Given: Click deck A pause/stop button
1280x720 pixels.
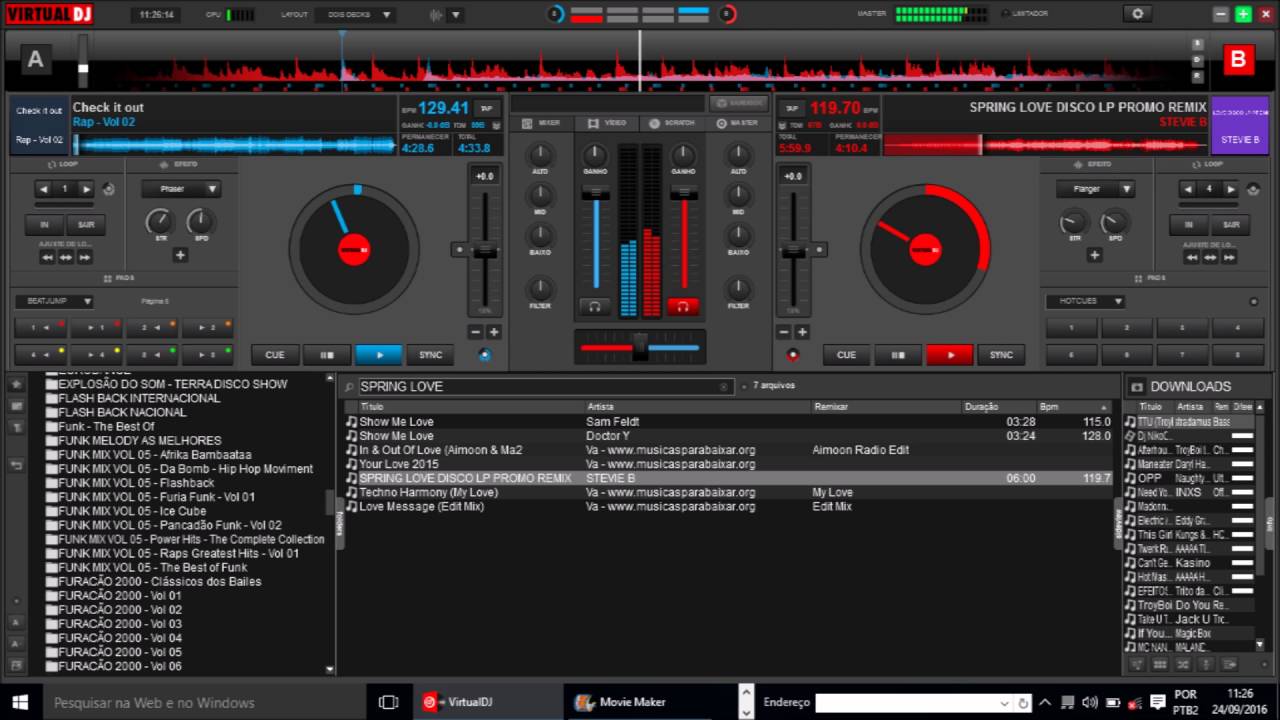Looking at the screenshot, I should coord(326,355).
